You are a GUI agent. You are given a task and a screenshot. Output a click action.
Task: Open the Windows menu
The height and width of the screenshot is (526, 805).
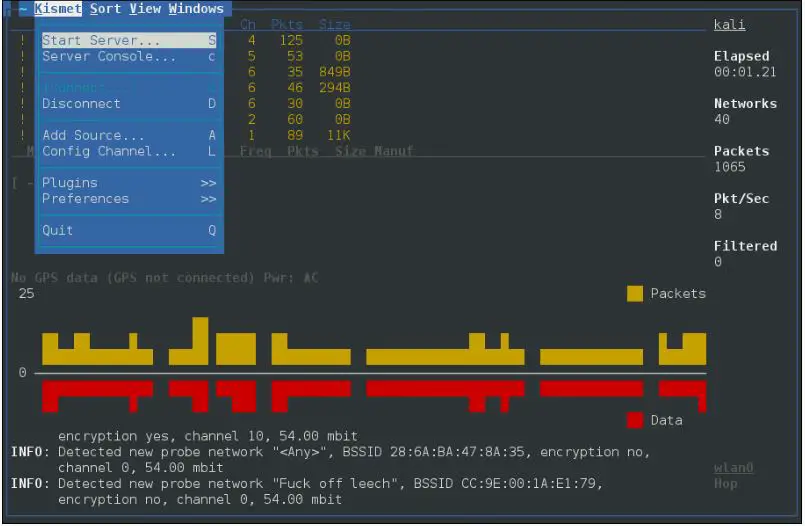(x=196, y=9)
